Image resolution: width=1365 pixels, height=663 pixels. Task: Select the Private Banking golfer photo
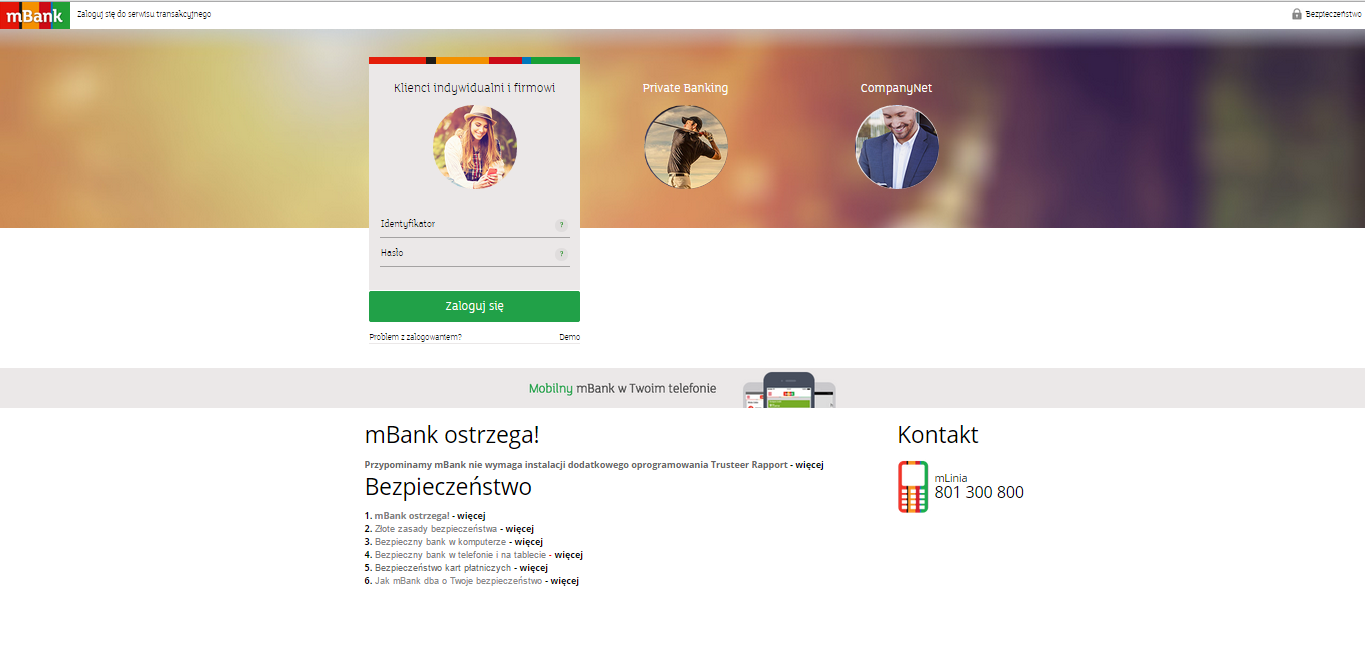(x=686, y=147)
